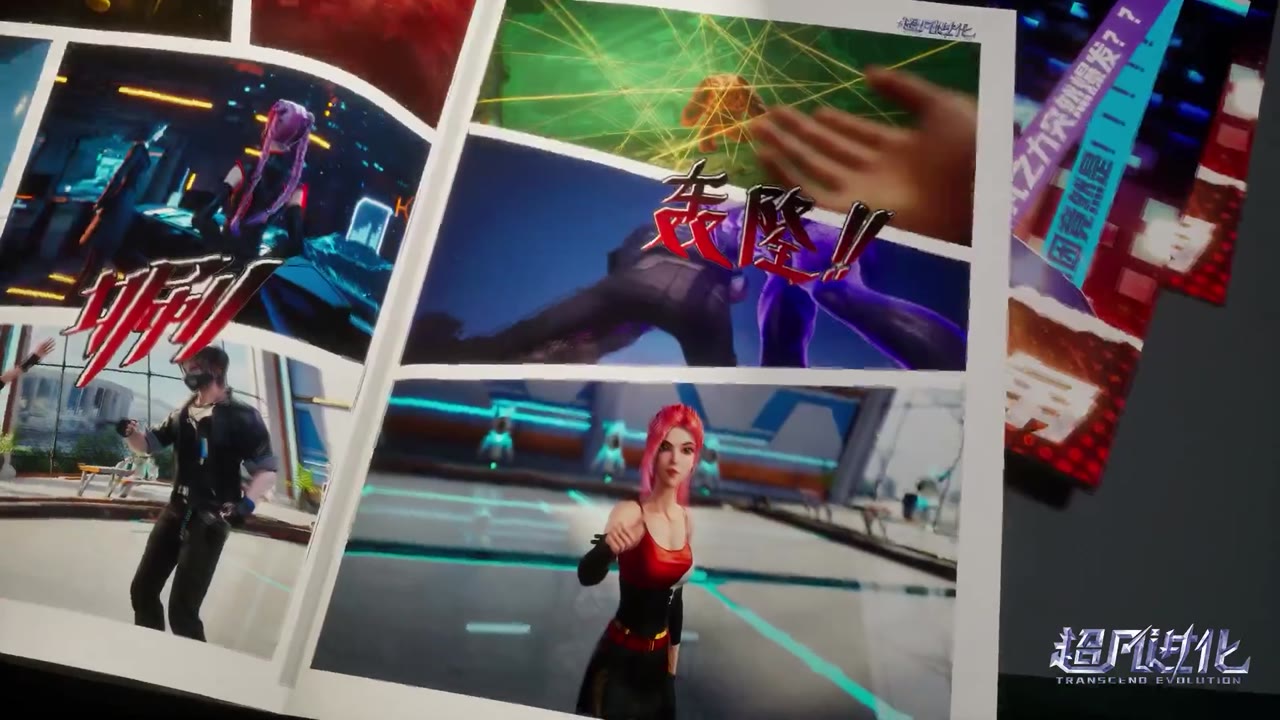Click the hand reaching over the comic
Viewport: 1280px width, 720px height.
click(870, 152)
